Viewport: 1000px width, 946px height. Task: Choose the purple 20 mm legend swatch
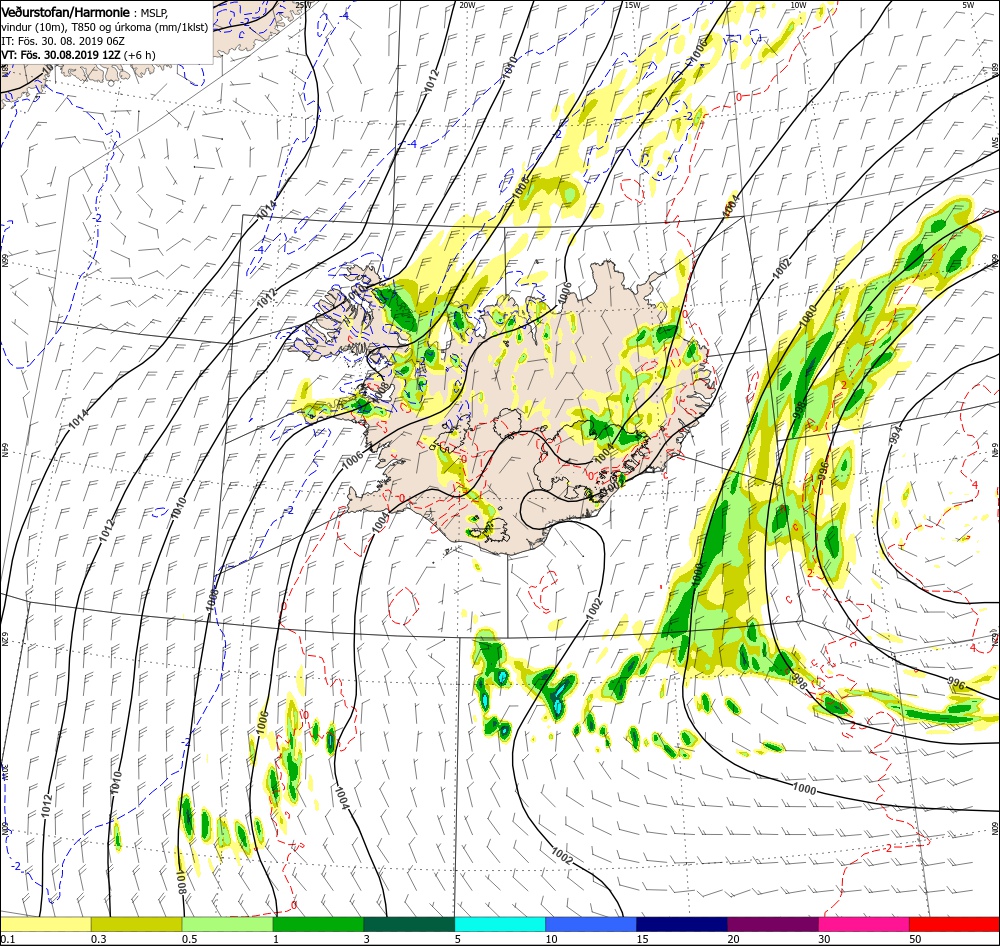[772, 924]
